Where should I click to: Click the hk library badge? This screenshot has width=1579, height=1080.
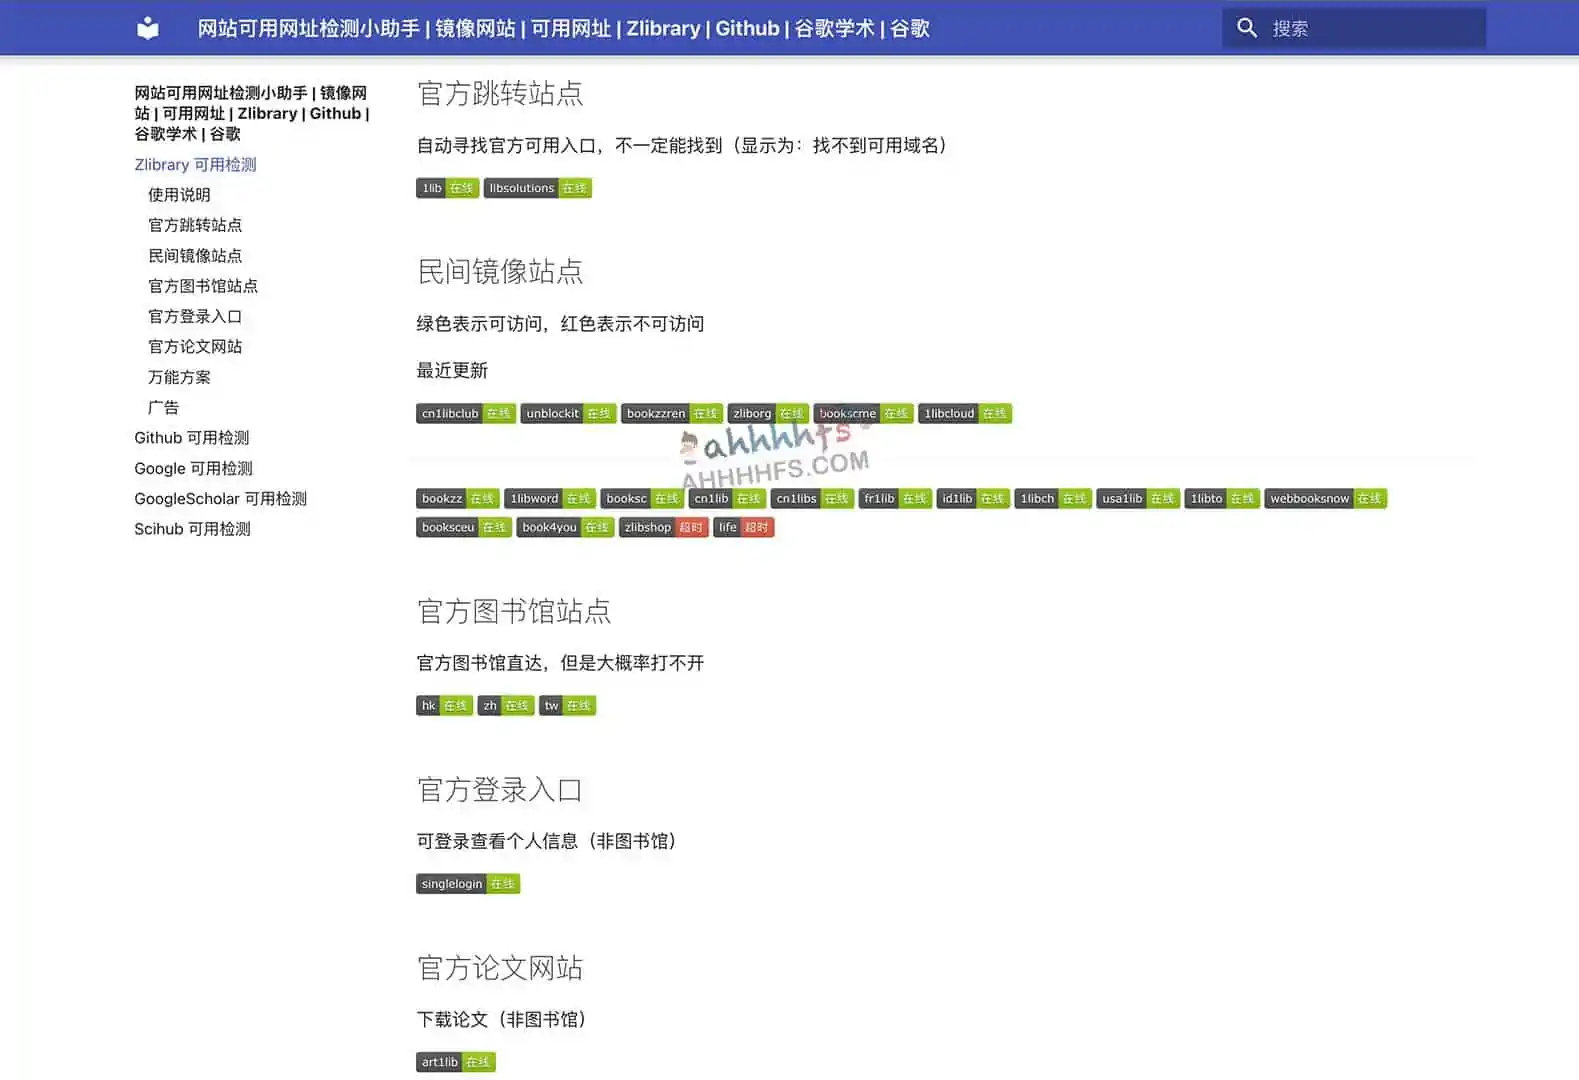444,706
